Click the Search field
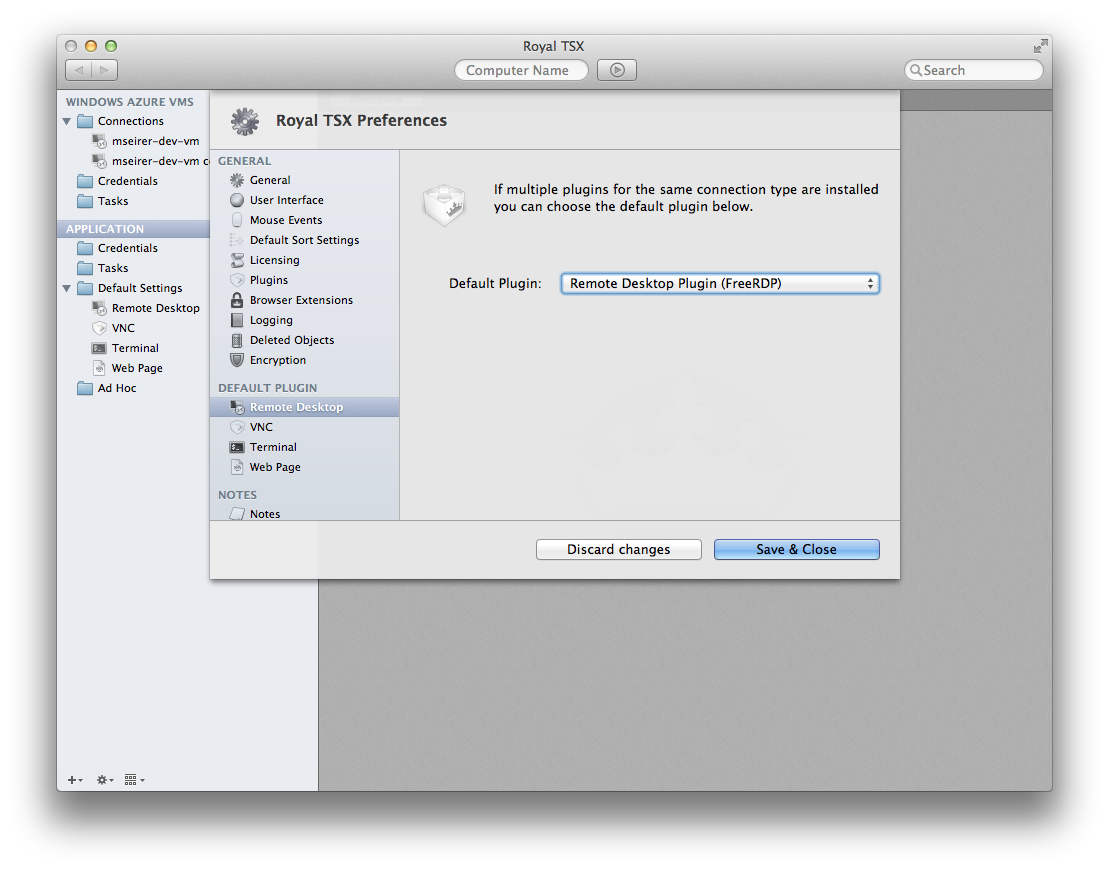The width and height of the screenshot is (1109, 870). click(x=973, y=70)
